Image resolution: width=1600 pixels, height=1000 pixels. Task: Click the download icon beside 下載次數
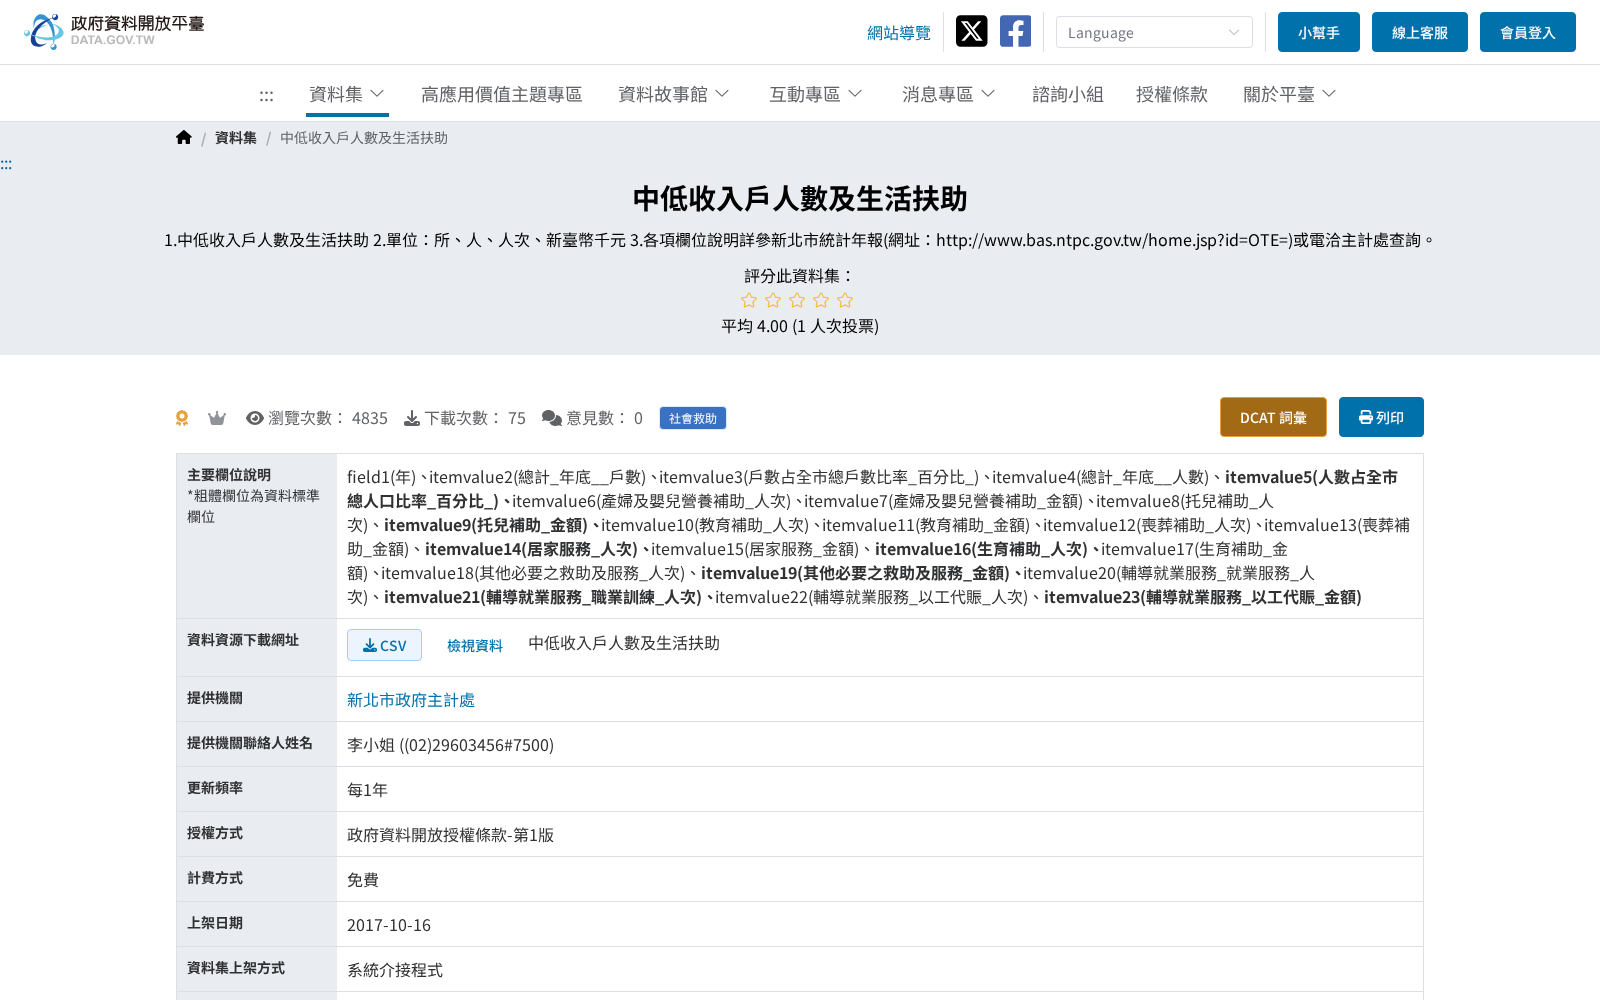412,418
